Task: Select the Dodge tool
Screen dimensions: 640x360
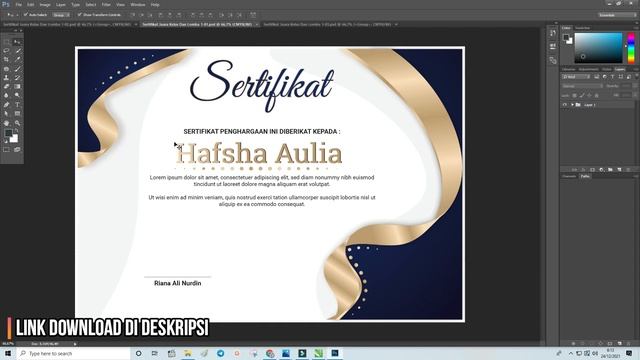Action: click(x=17, y=96)
